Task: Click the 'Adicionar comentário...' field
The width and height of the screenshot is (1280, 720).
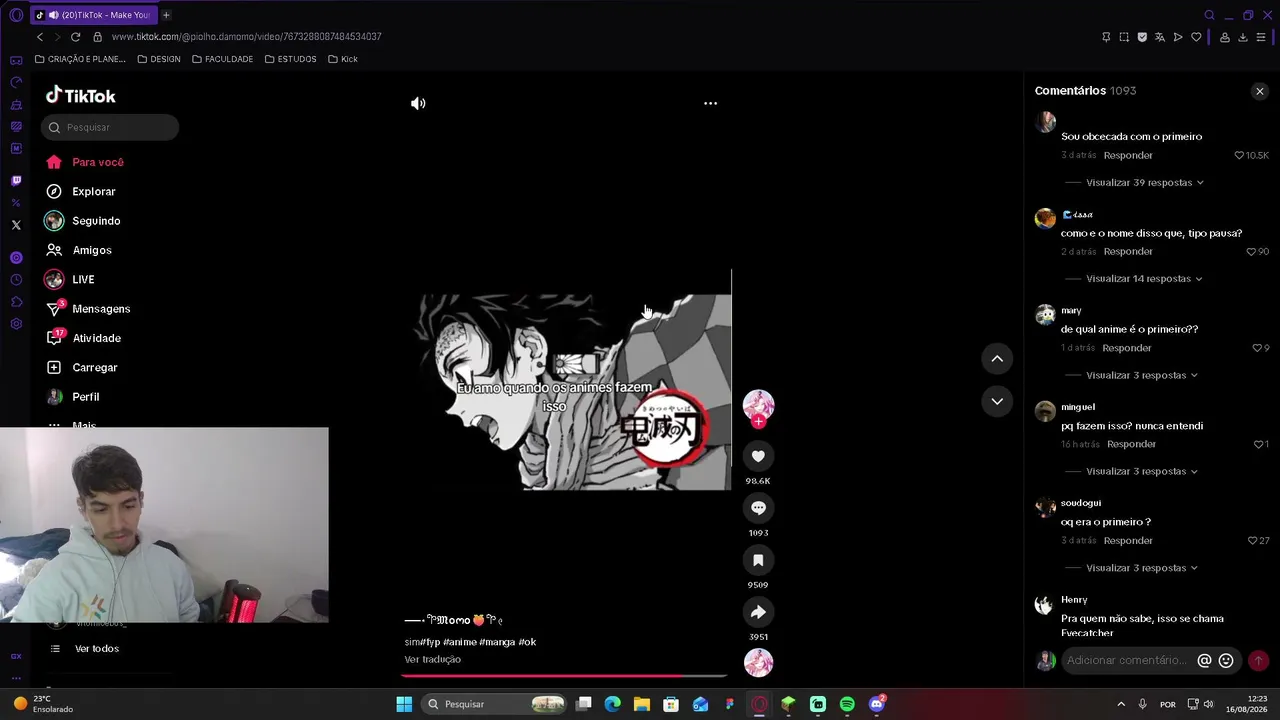Action: pos(1127,660)
